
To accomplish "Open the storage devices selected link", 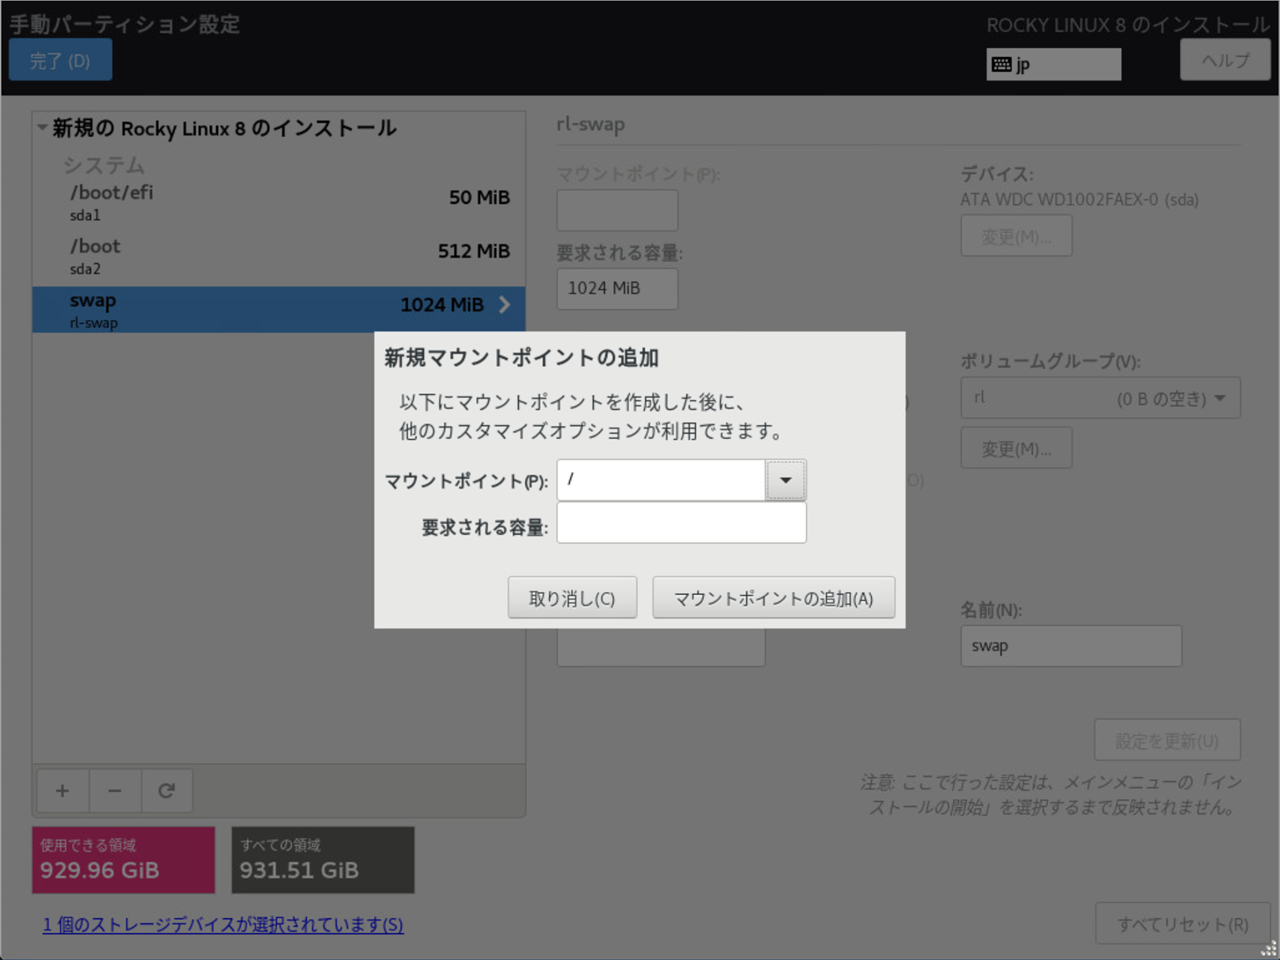I will [x=223, y=924].
